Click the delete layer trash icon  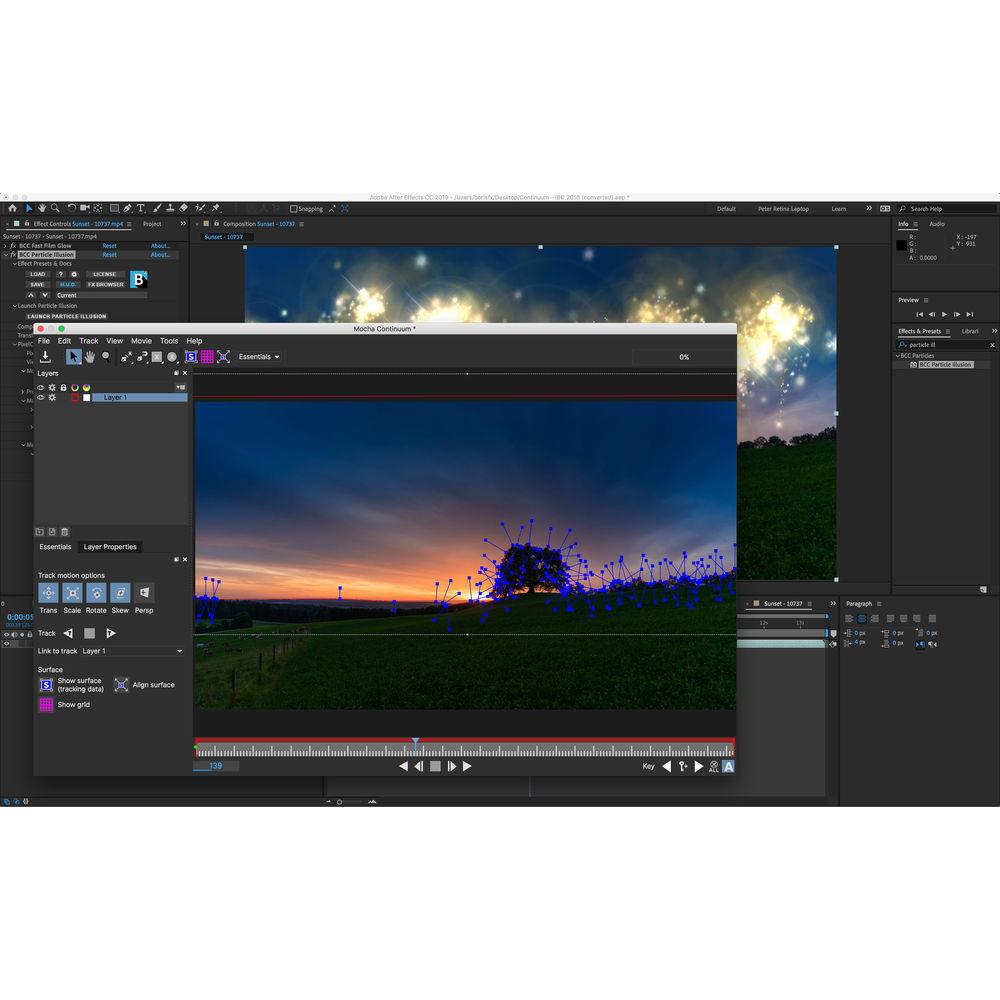(65, 531)
